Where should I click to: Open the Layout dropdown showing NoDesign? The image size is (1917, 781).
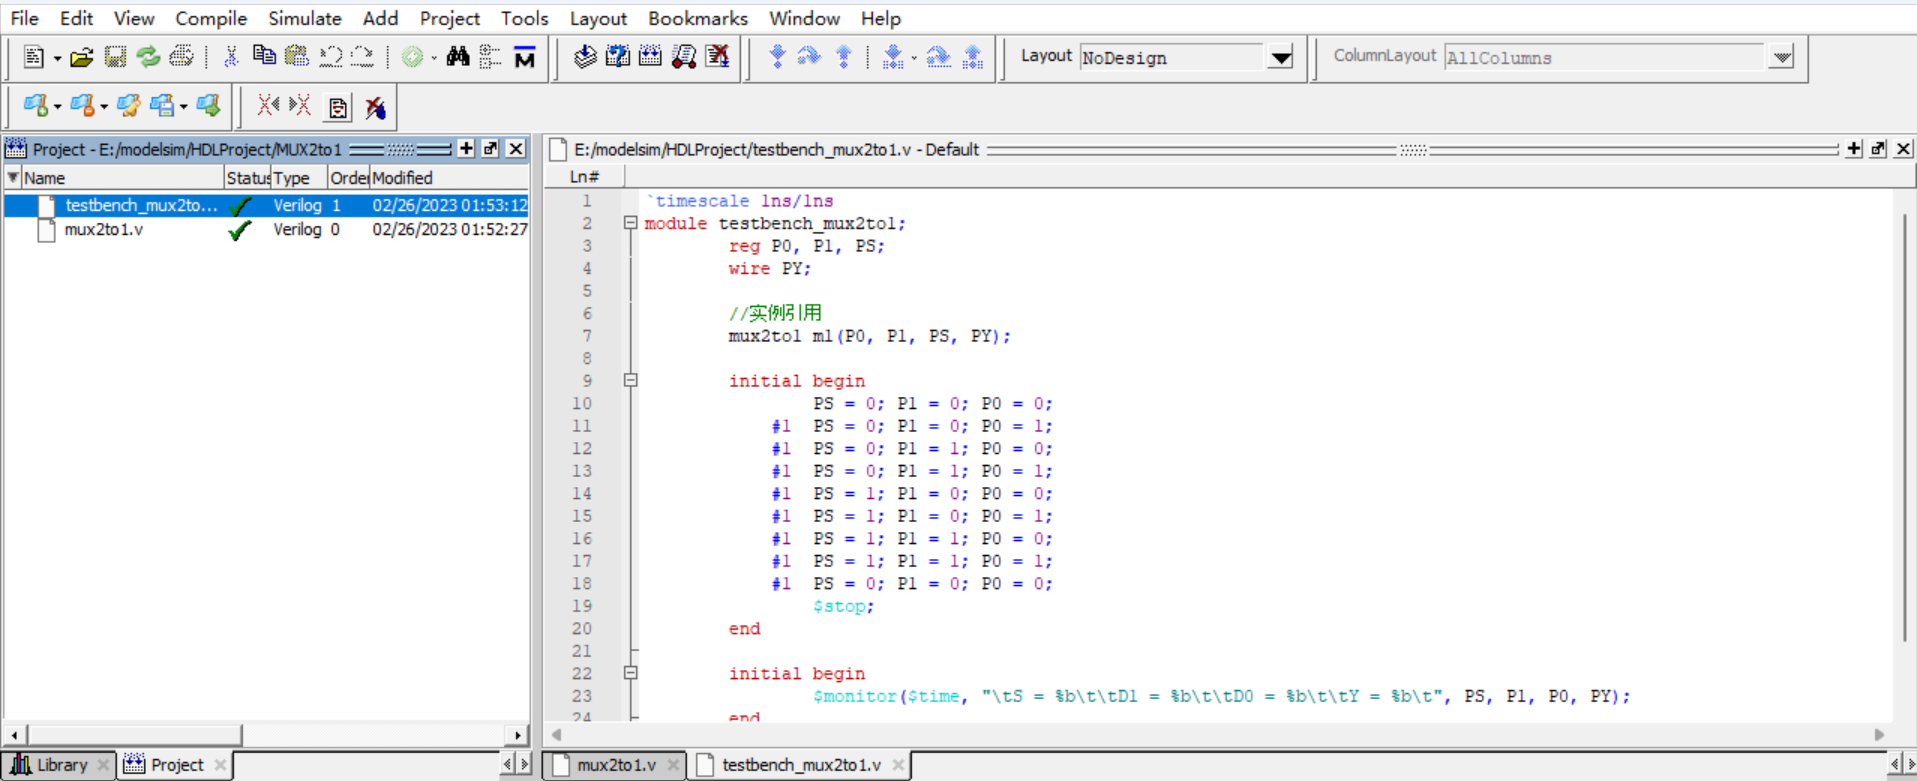point(1280,58)
